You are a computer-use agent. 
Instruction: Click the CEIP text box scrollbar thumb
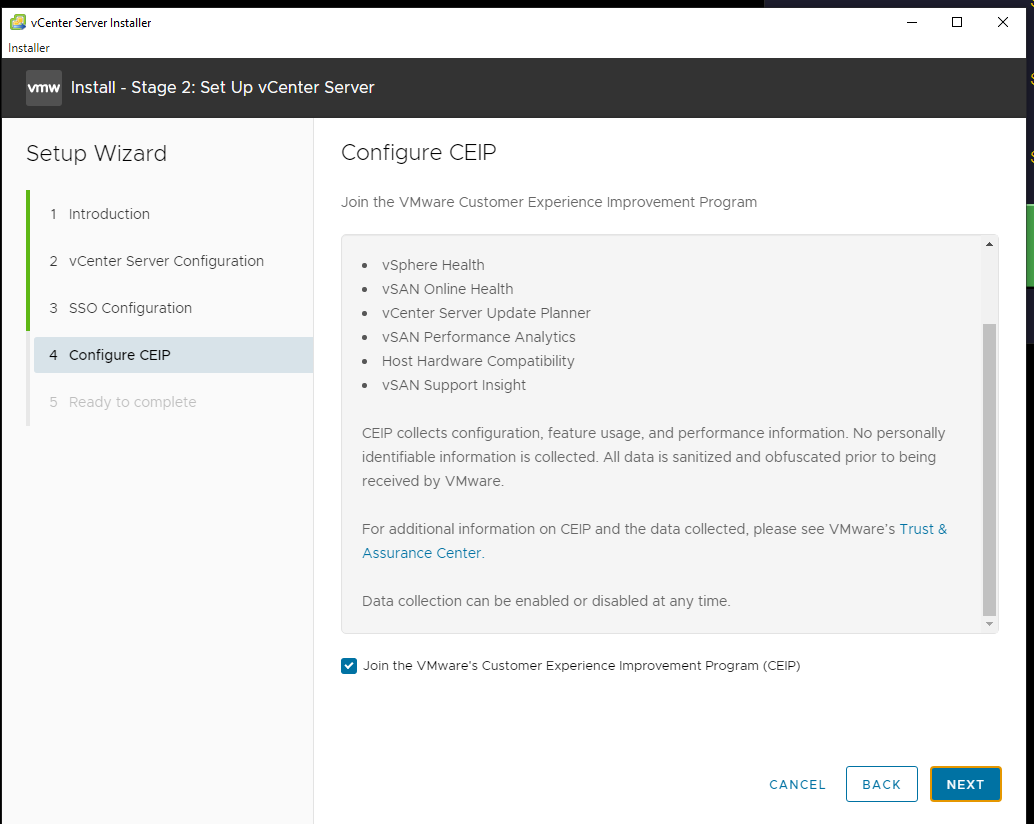(x=989, y=469)
